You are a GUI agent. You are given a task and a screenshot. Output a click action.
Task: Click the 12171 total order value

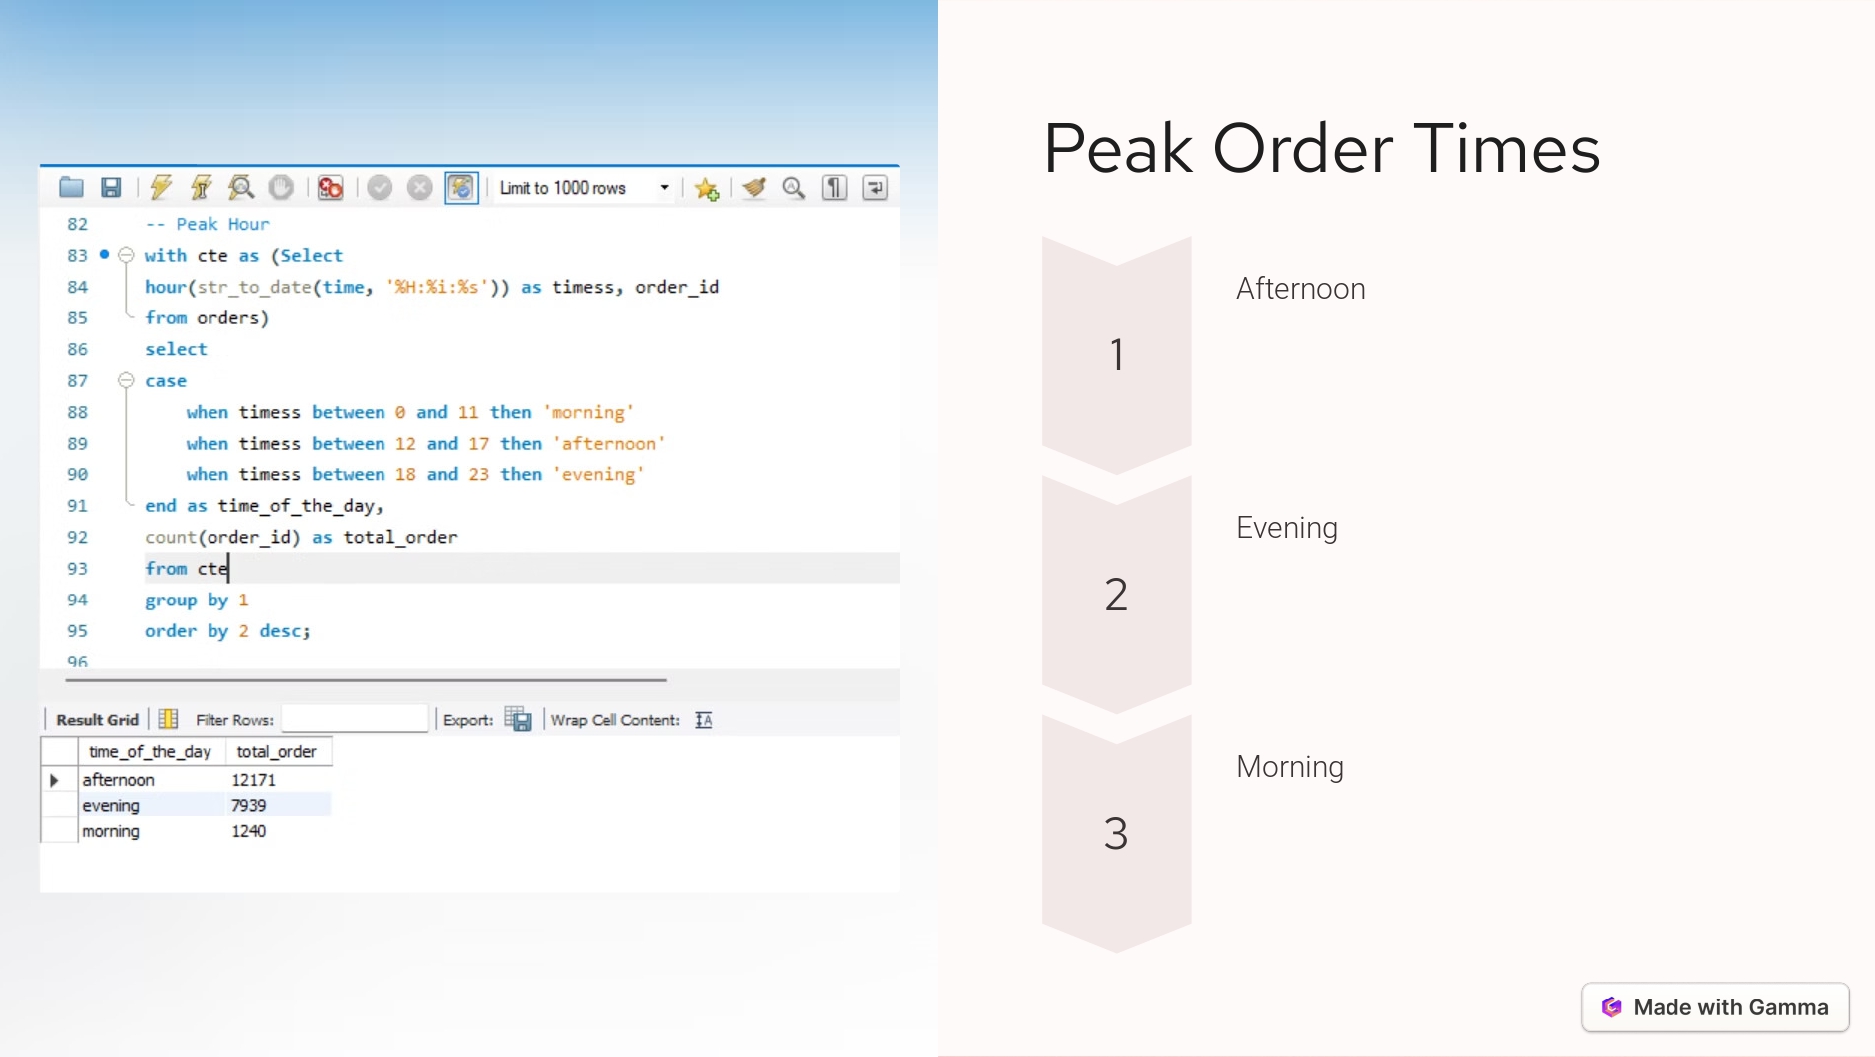point(253,780)
